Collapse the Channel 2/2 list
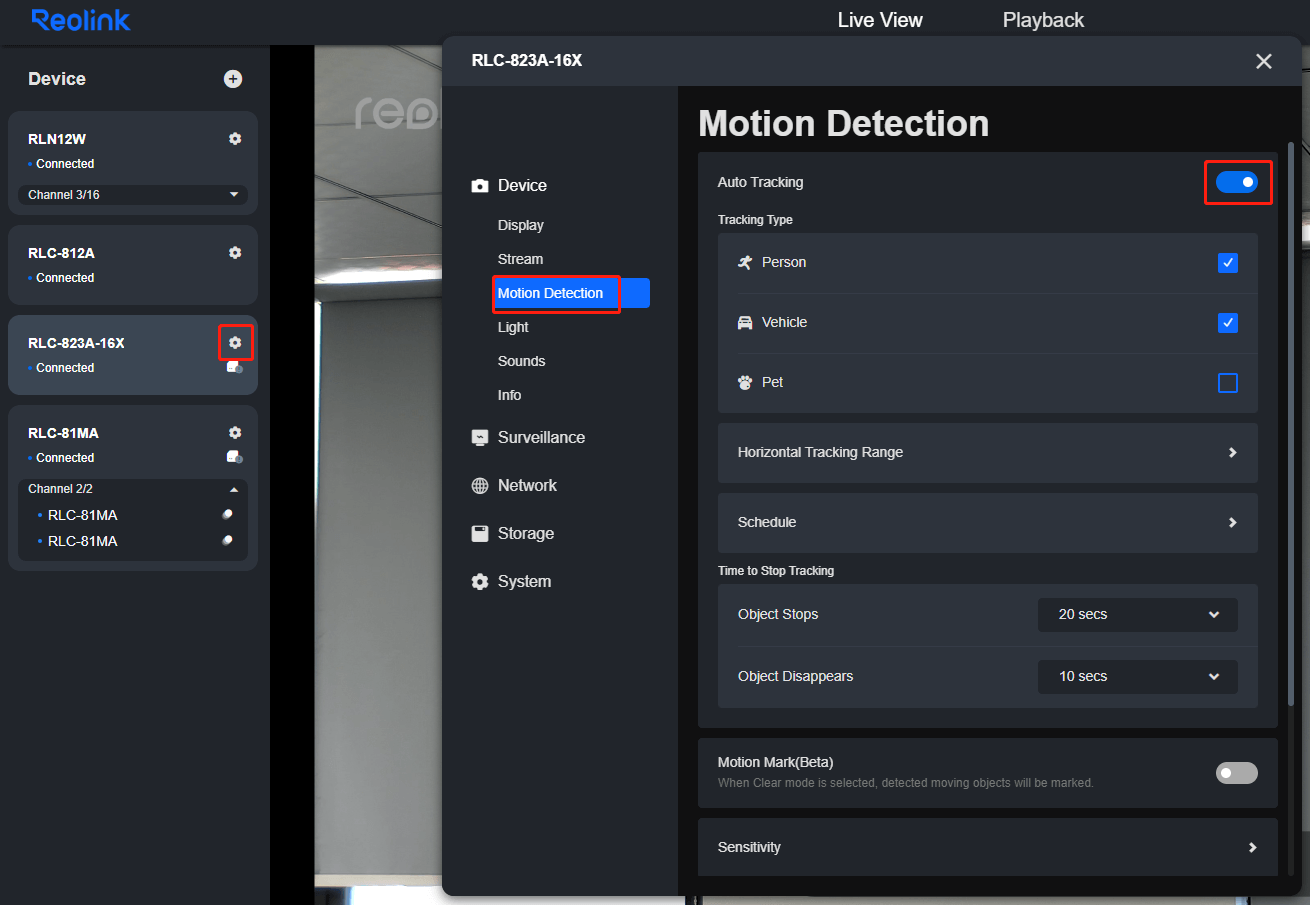 (133, 489)
